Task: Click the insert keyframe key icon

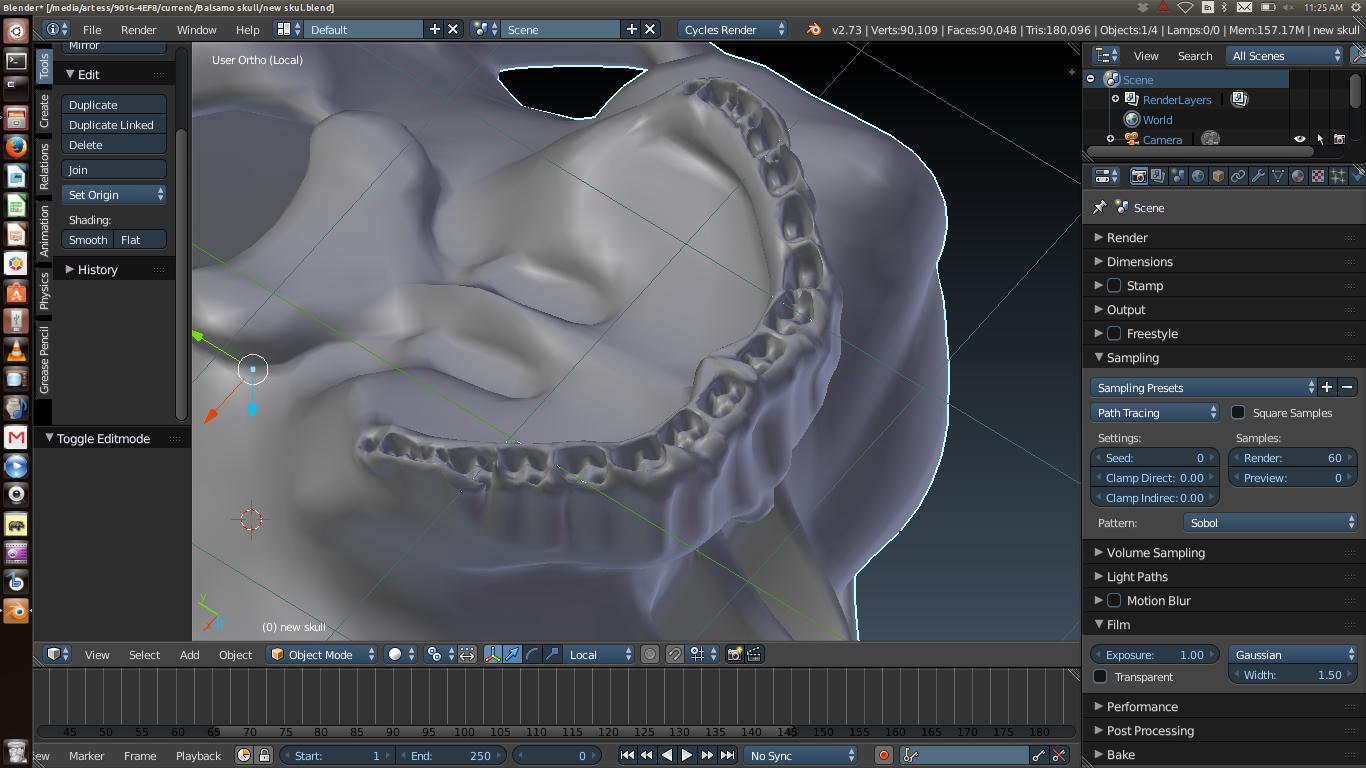Action: click(x=1039, y=755)
